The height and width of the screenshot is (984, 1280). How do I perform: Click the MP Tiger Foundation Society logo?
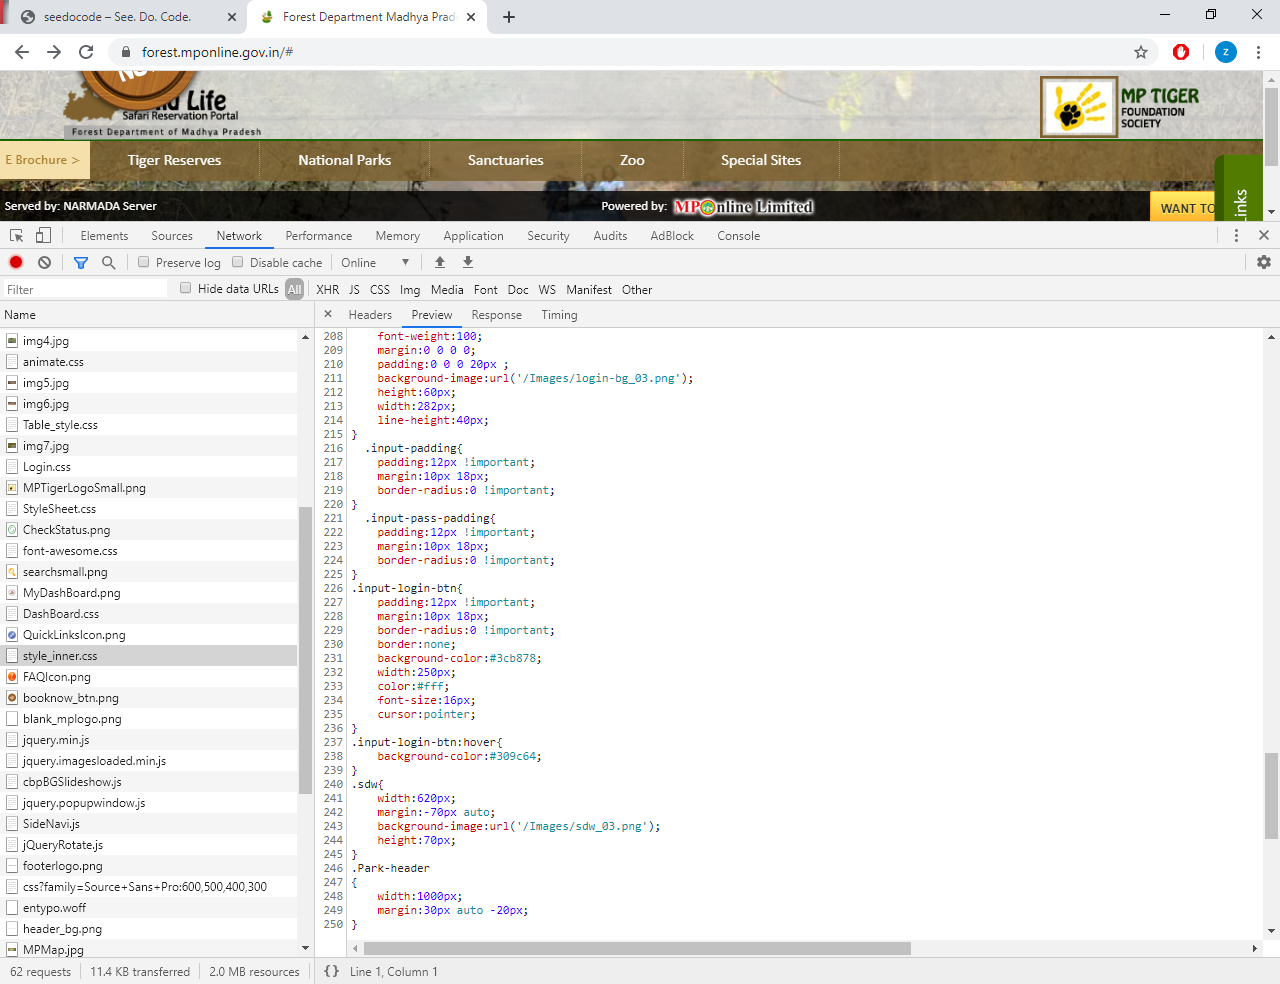tap(1120, 107)
